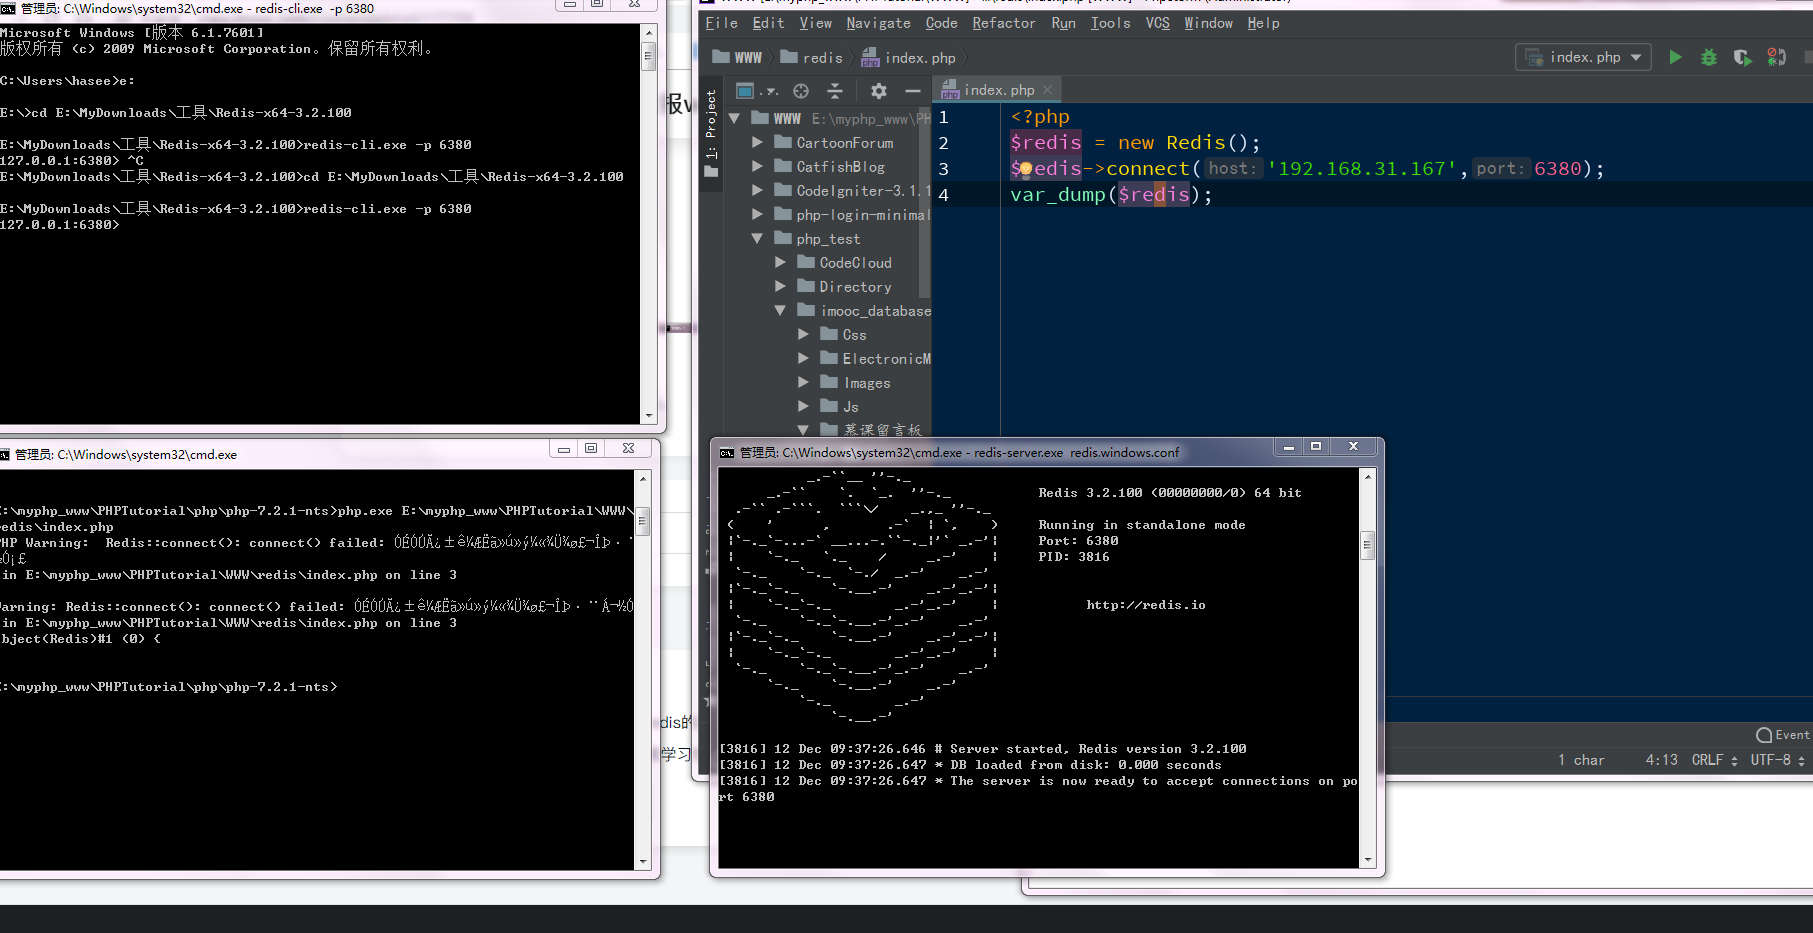
Task: Collapse all in the project panel
Action: click(835, 91)
